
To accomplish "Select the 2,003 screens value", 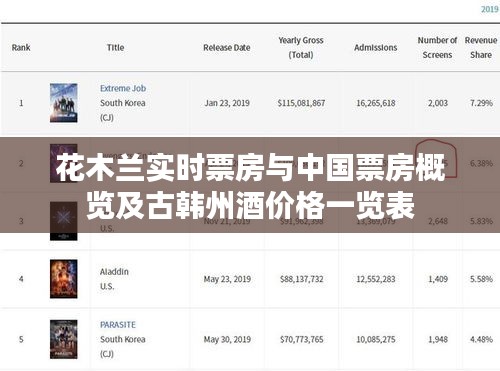I will click(438, 103).
